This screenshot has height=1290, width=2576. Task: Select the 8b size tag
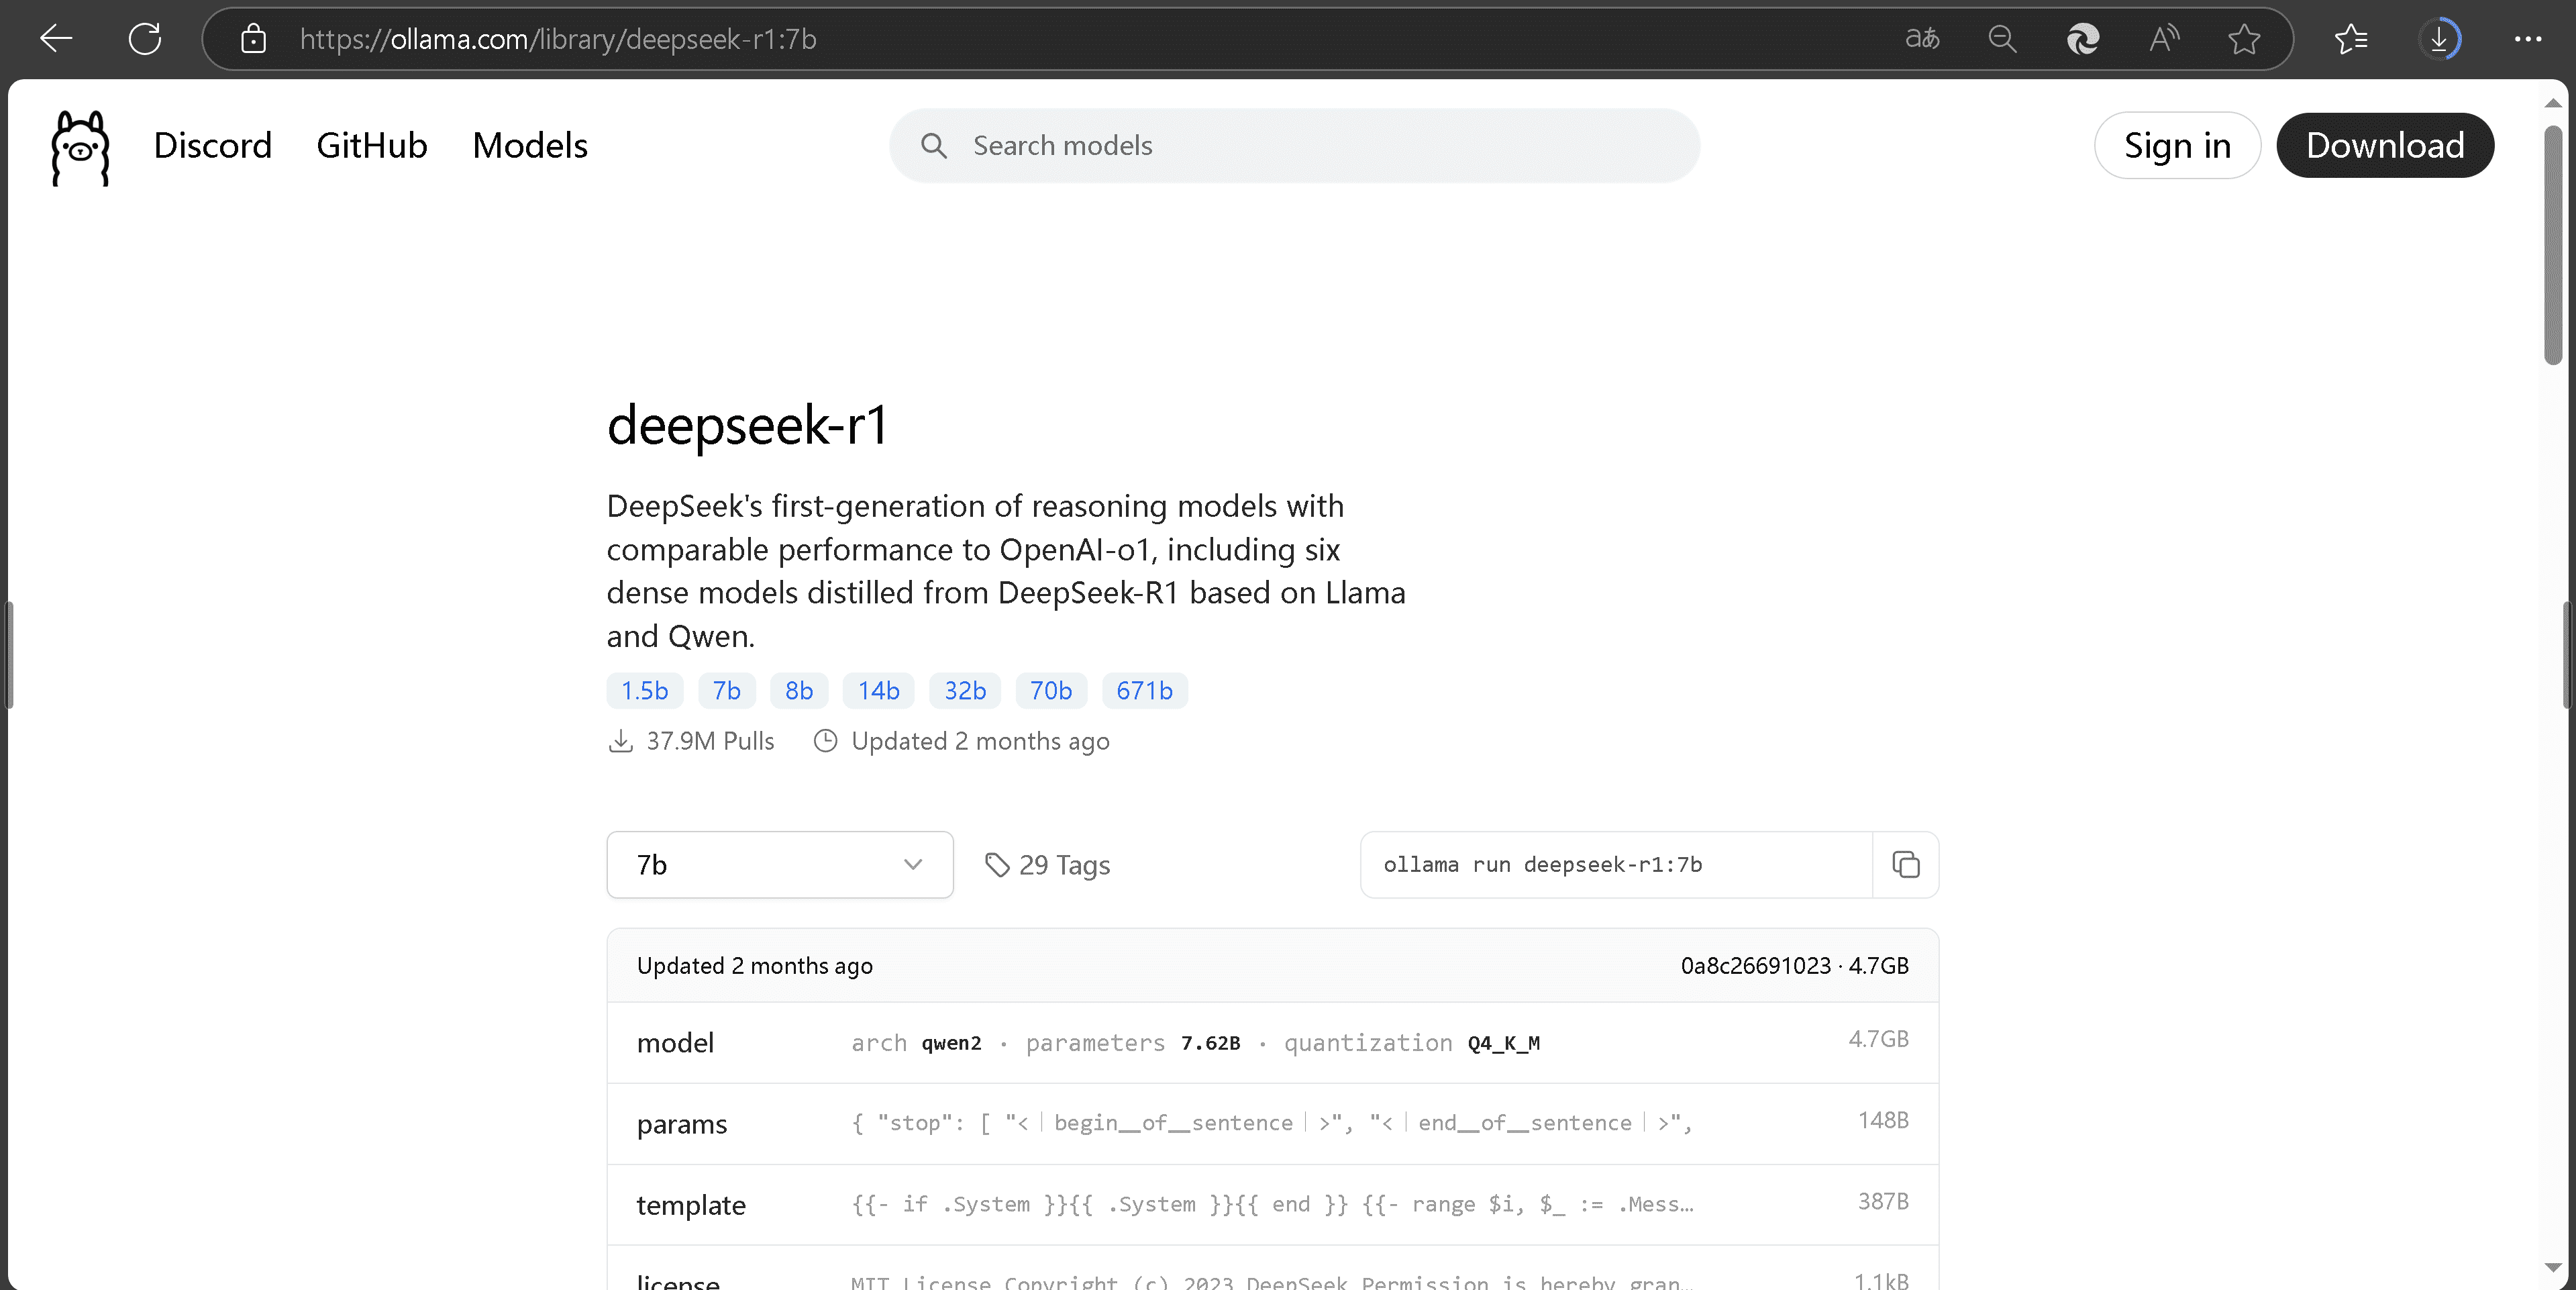[x=799, y=690]
